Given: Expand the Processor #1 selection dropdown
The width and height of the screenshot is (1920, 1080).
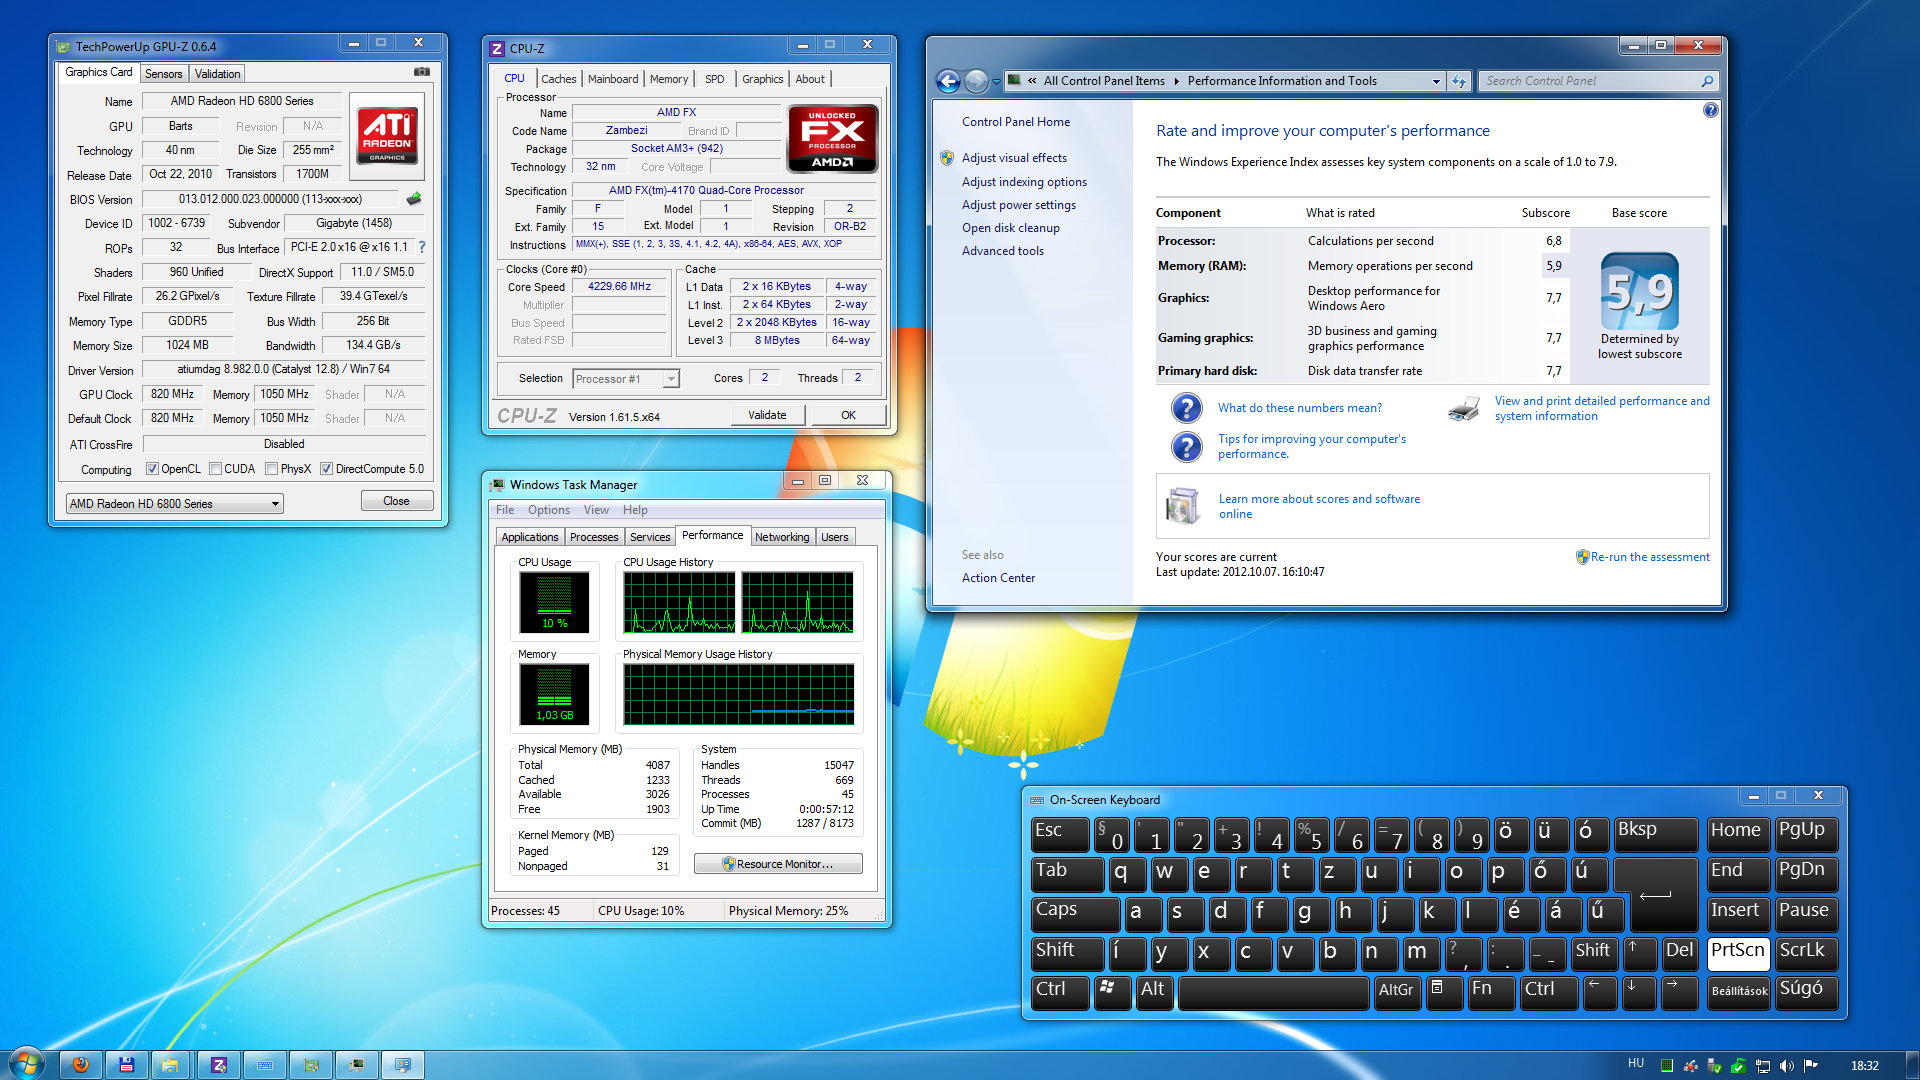Looking at the screenshot, I should click(x=671, y=379).
